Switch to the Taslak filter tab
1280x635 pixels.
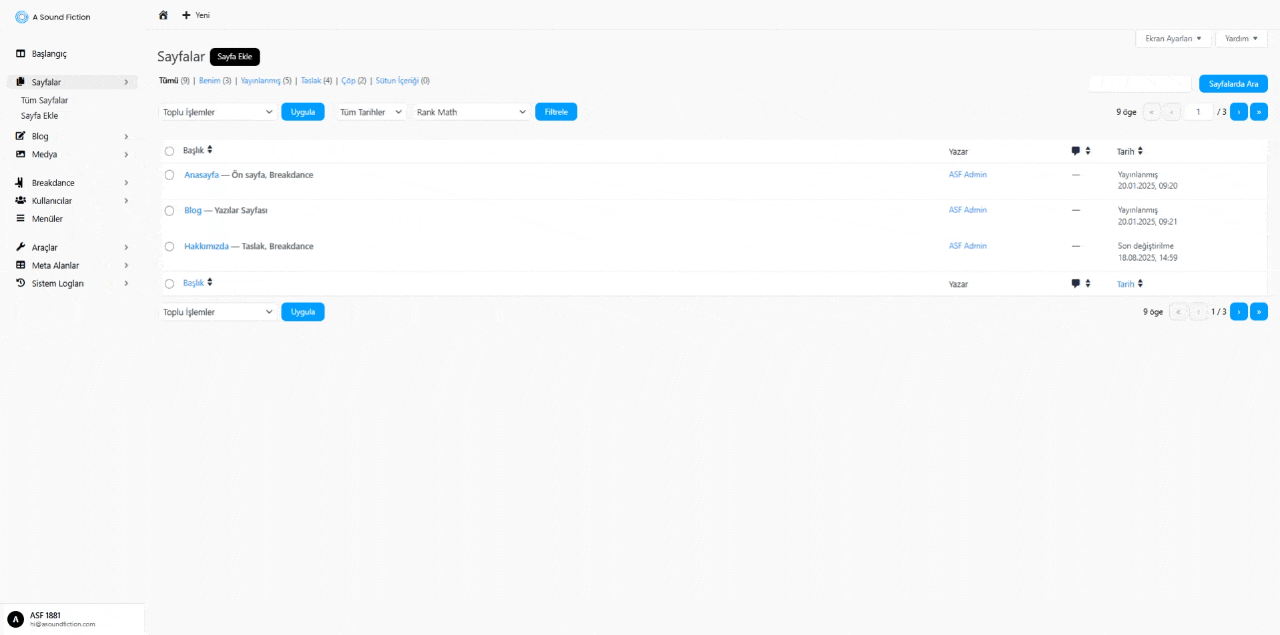pos(310,81)
